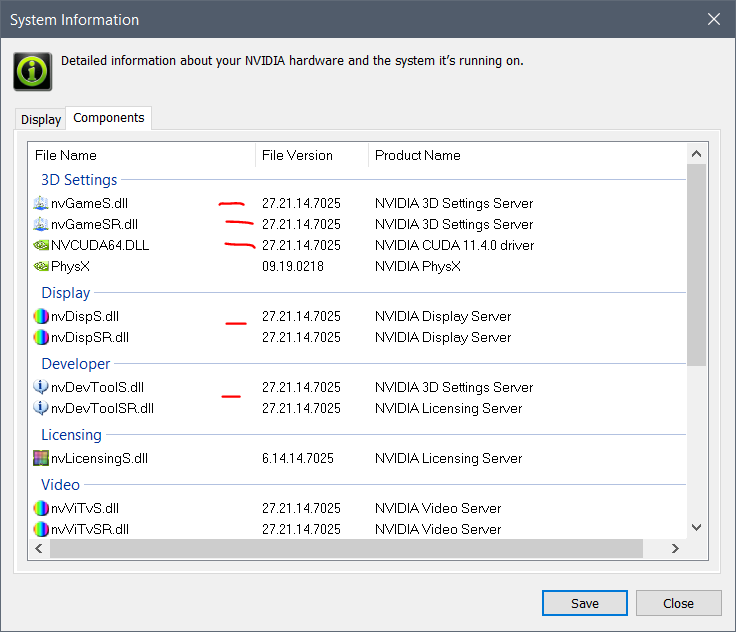
Task: Select the Components tab
Action: tap(108, 118)
